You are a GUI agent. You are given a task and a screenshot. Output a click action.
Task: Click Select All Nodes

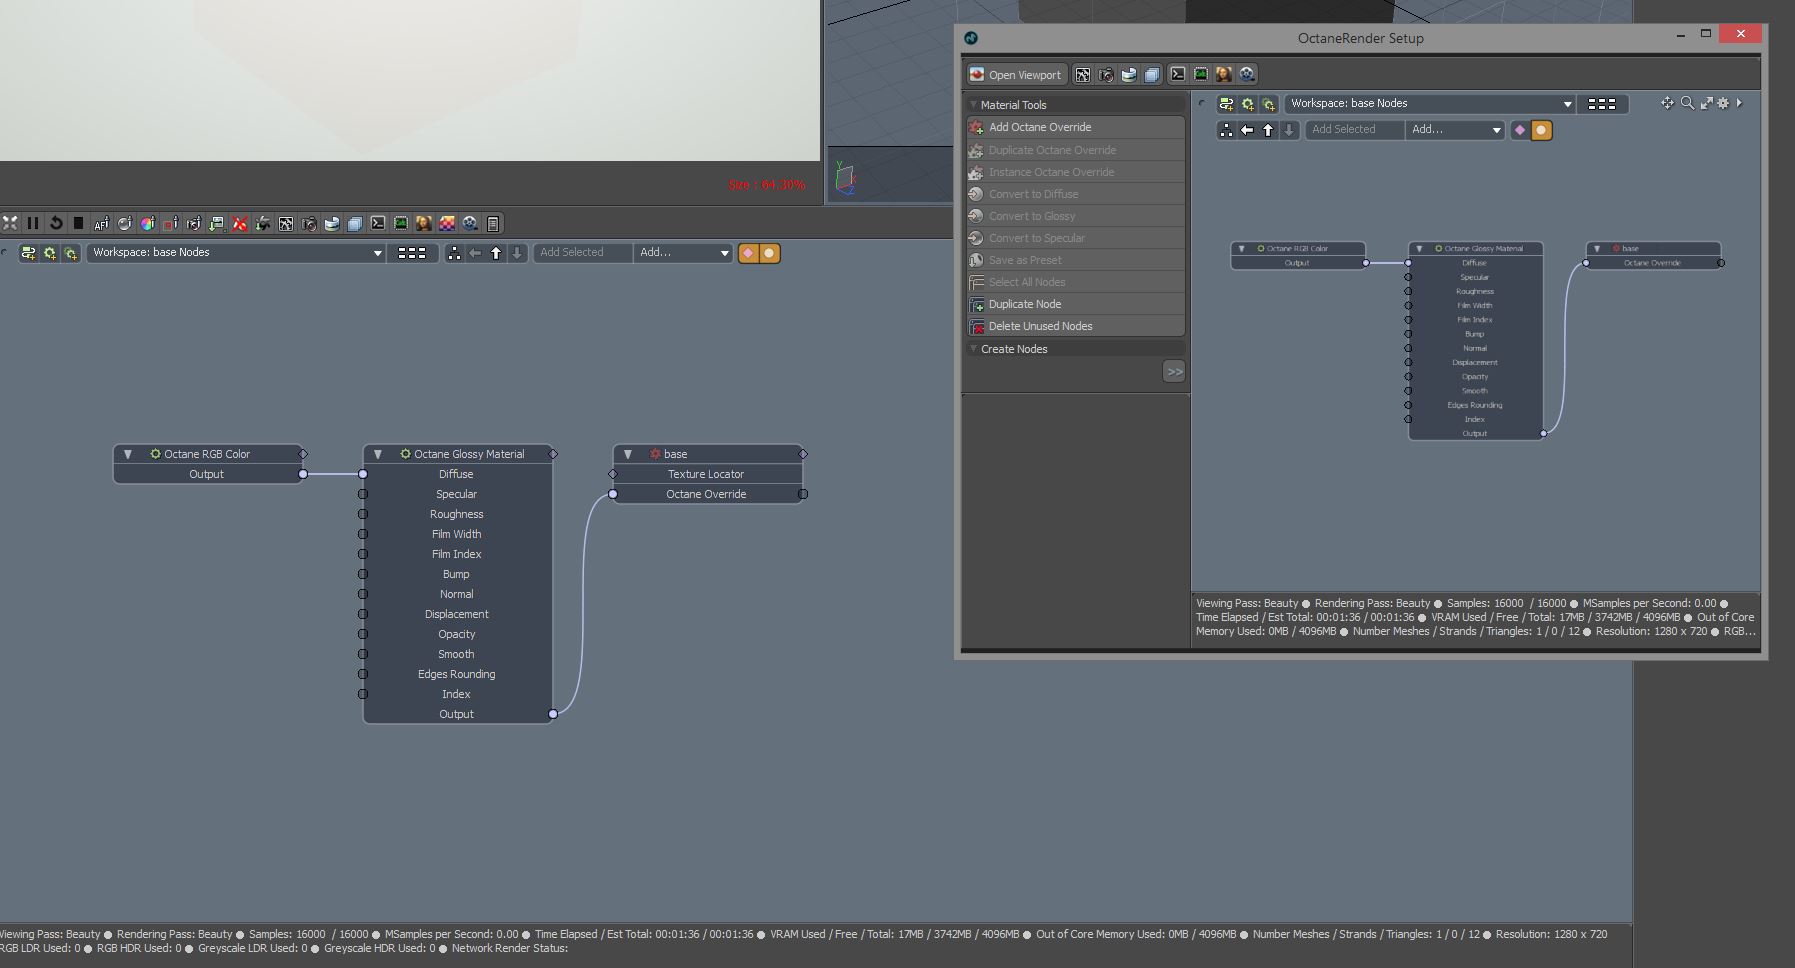(1076, 282)
